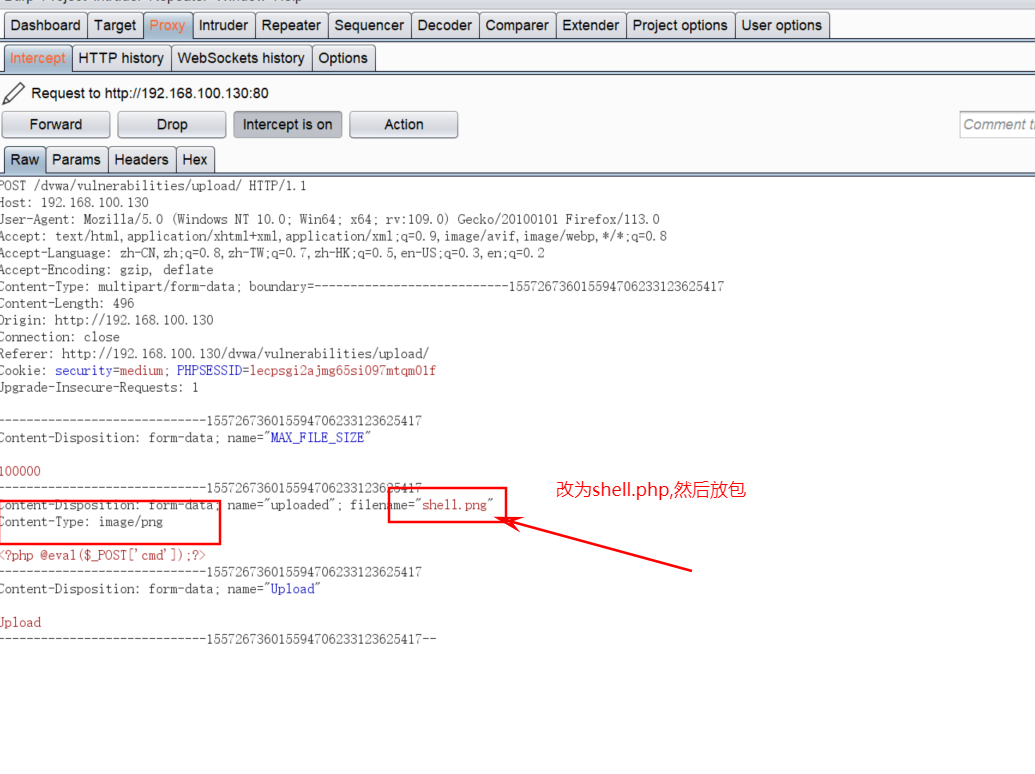
Task: Forward the intercepted request
Action: click(x=56, y=125)
